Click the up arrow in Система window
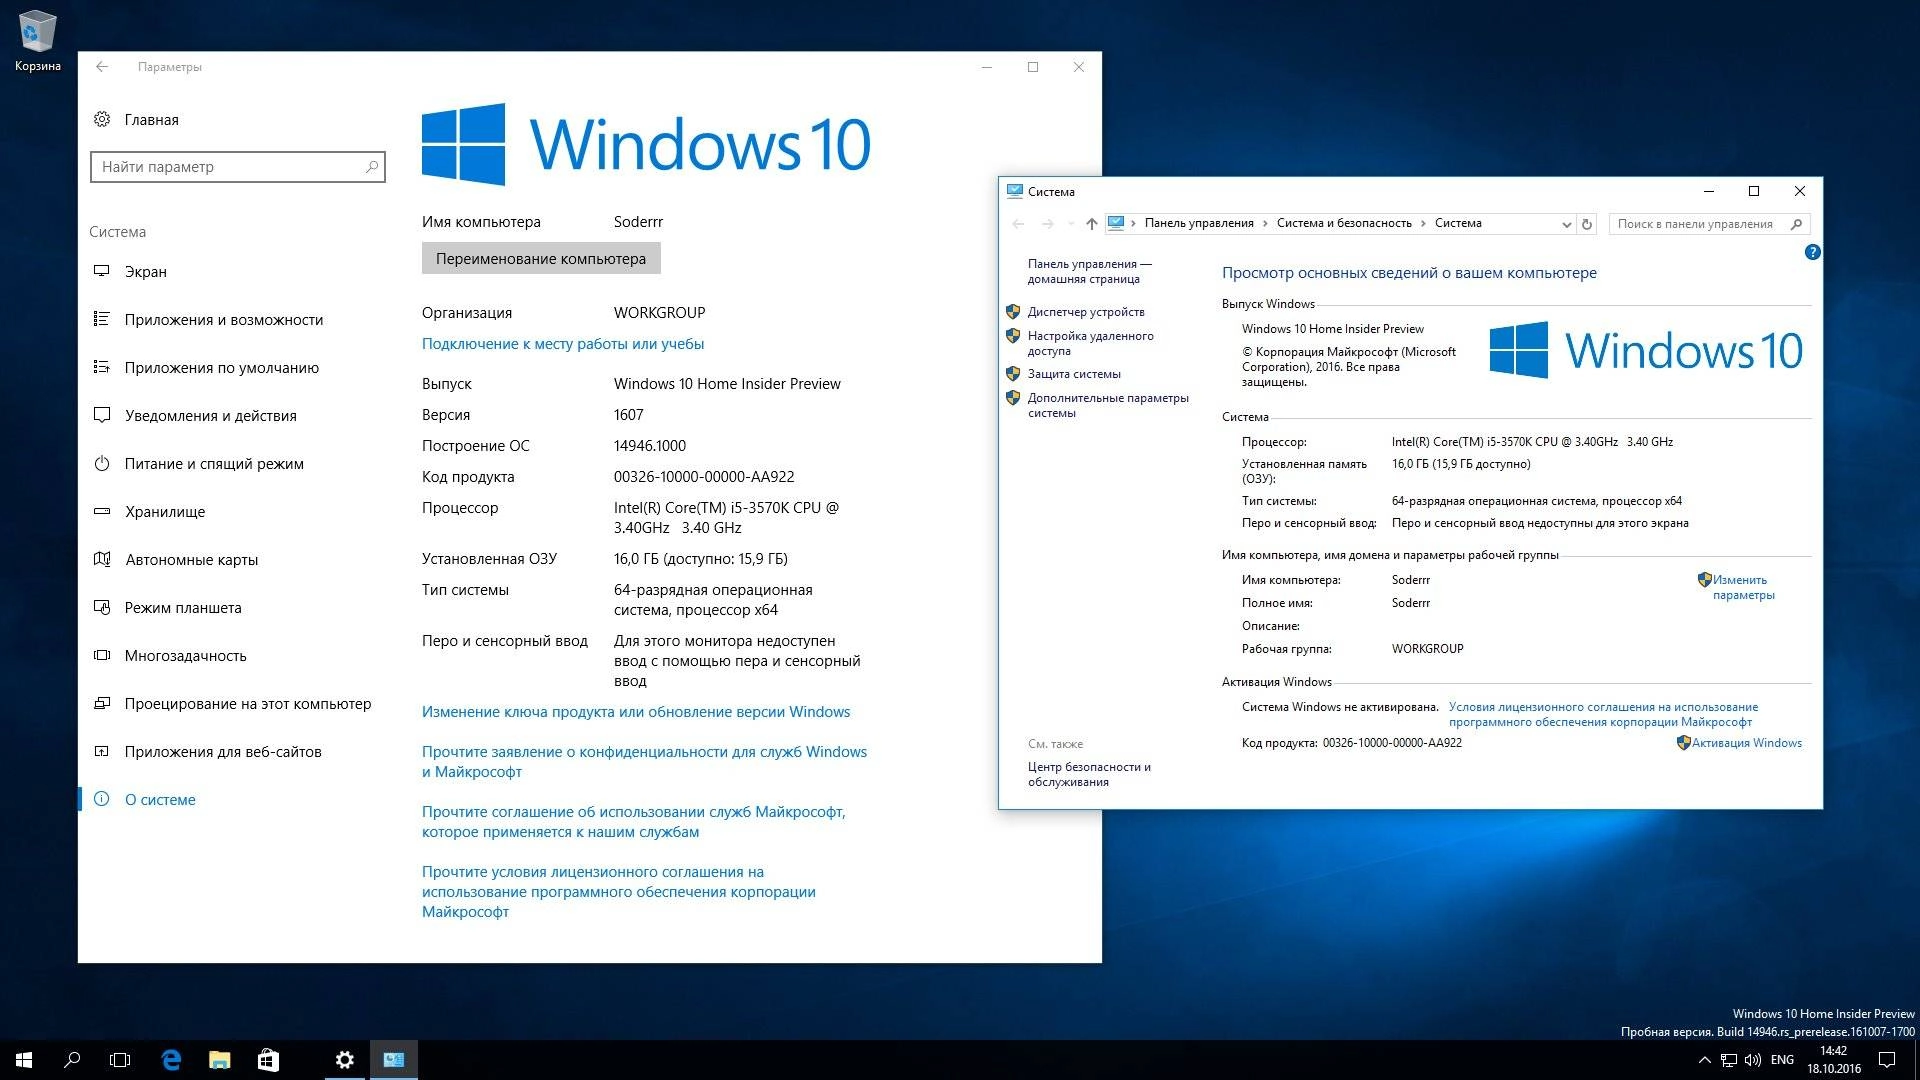This screenshot has width=1920, height=1080. (x=1091, y=224)
